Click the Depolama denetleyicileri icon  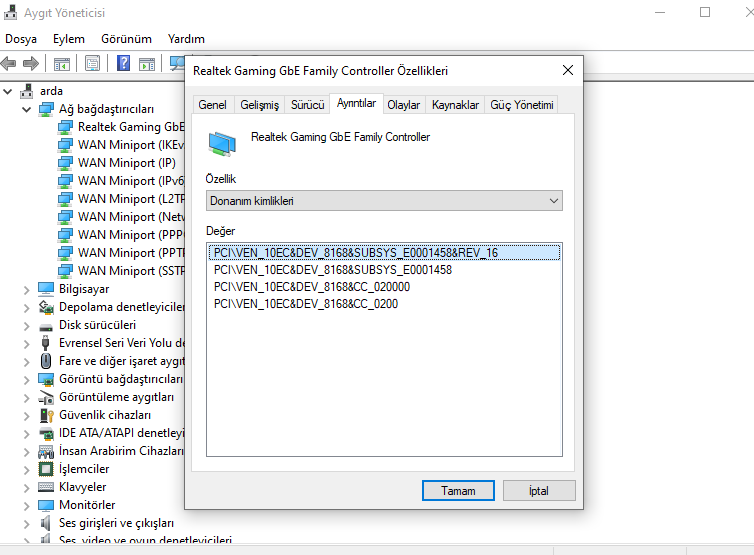(x=46, y=307)
